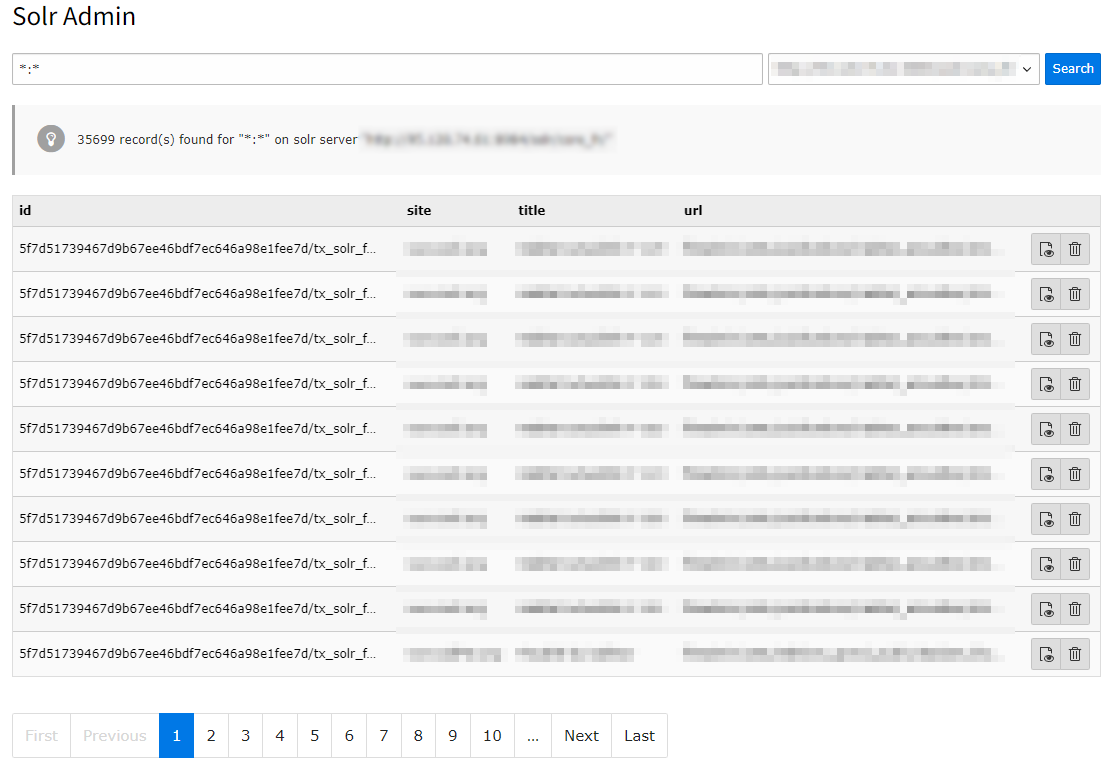The height and width of the screenshot is (764, 1108).
Task: Delete the record in the last result row
Action: [x=1075, y=654]
